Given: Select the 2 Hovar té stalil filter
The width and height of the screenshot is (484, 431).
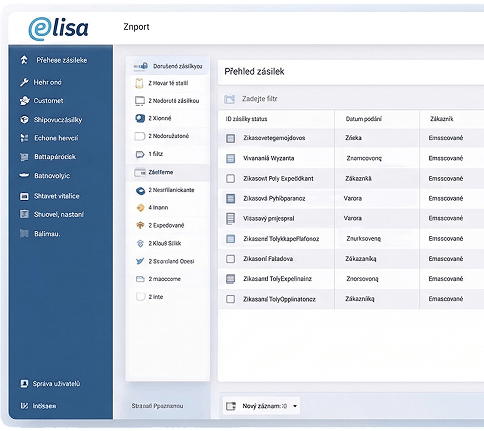Looking at the screenshot, I should (x=168, y=83).
